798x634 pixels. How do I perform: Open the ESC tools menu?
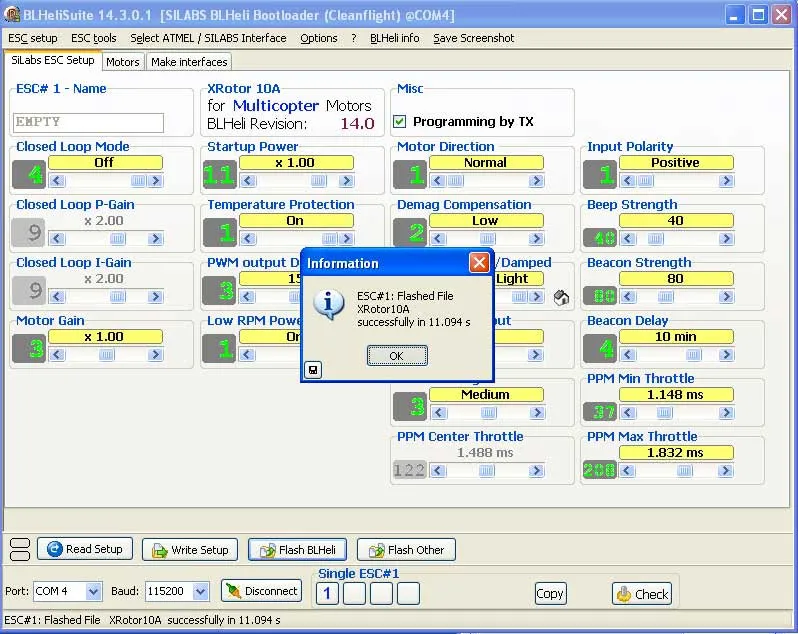click(x=93, y=38)
